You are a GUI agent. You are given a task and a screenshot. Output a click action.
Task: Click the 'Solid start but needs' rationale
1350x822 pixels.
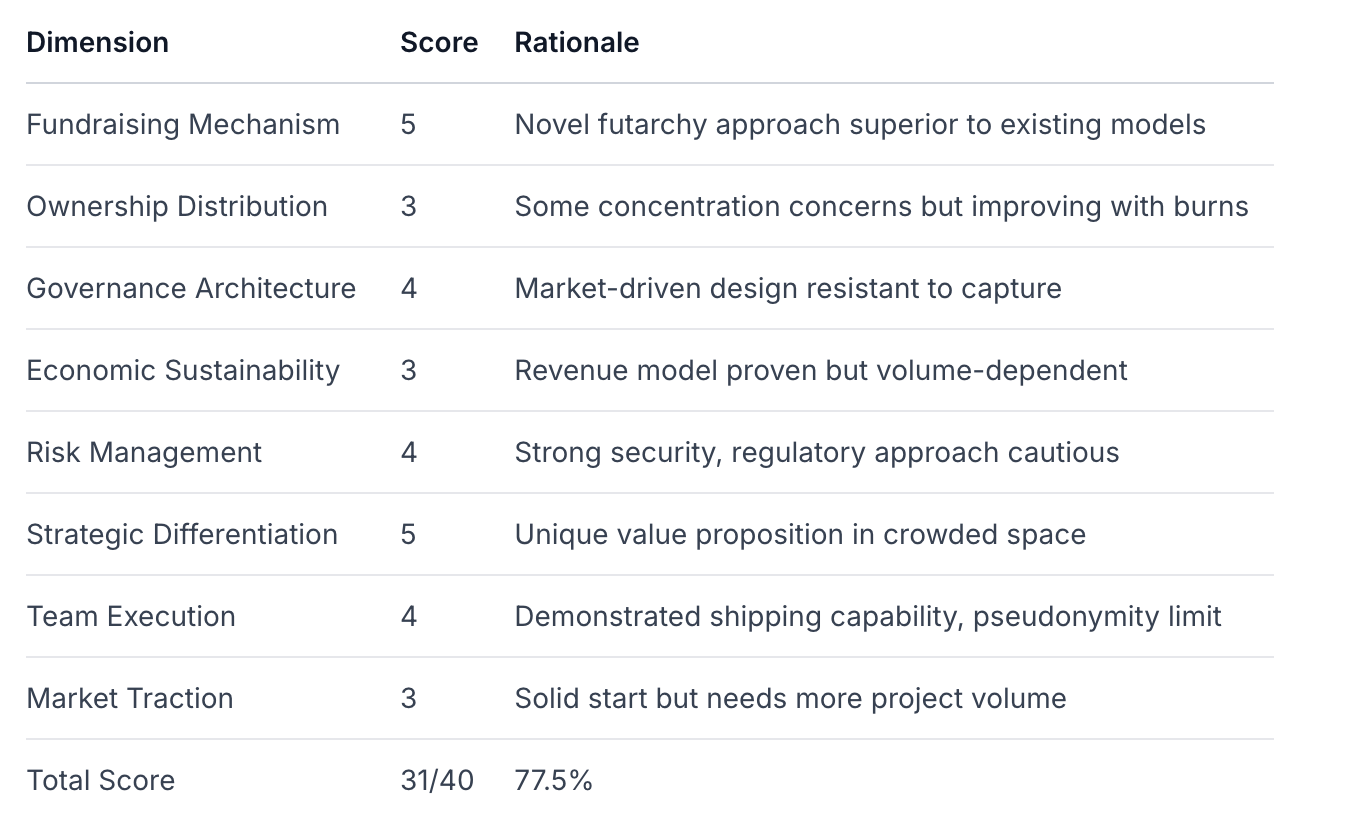[790, 699]
